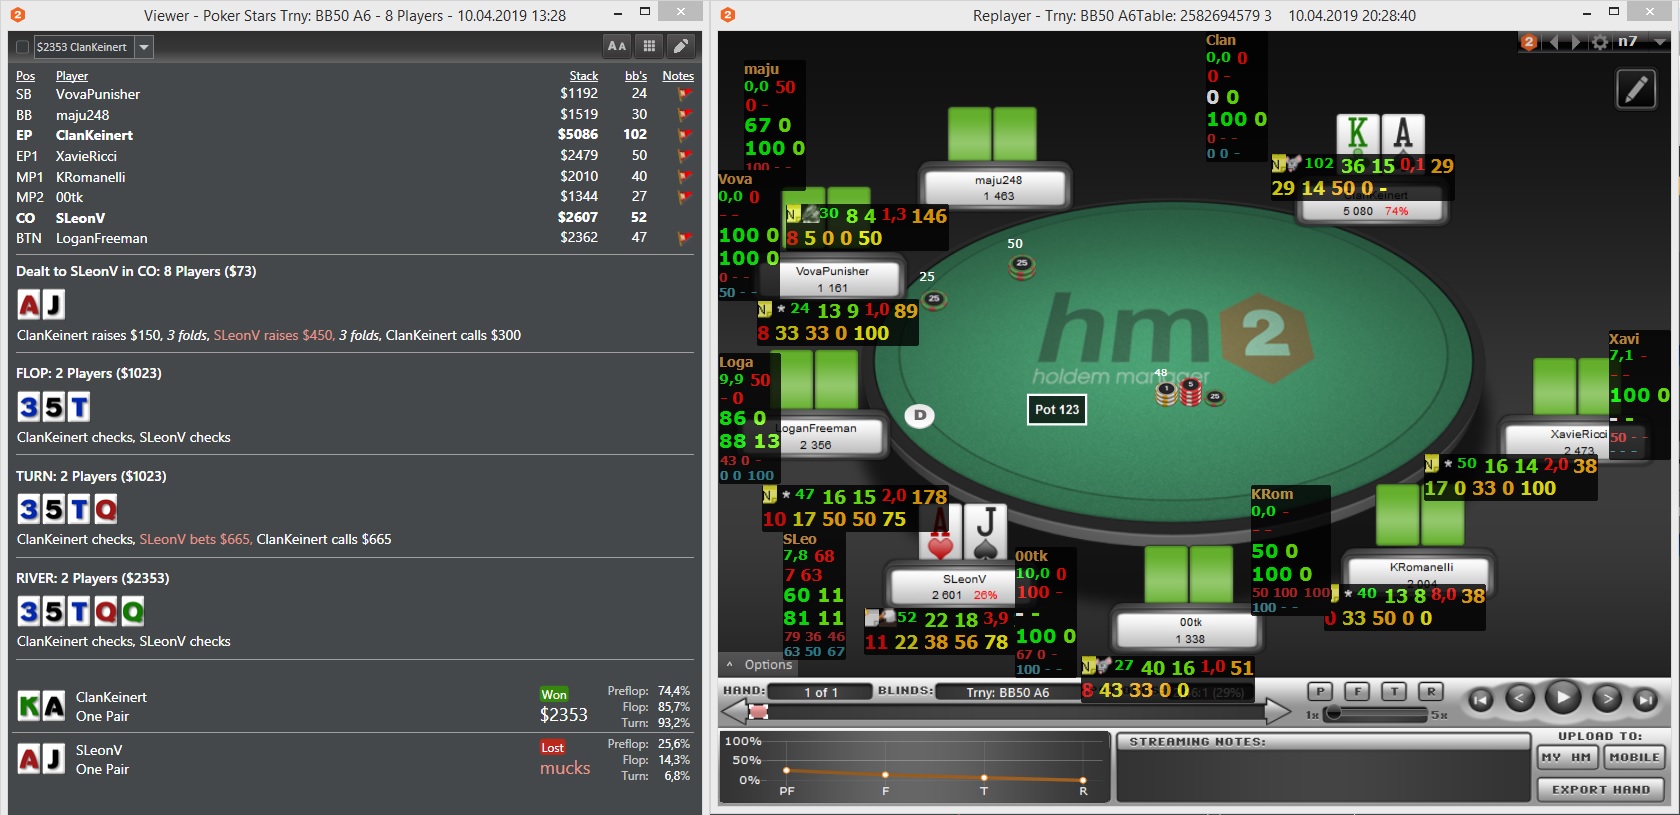Click the Turn equity point on graph
Viewport: 1680px width, 815px height.
tap(984, 778)
